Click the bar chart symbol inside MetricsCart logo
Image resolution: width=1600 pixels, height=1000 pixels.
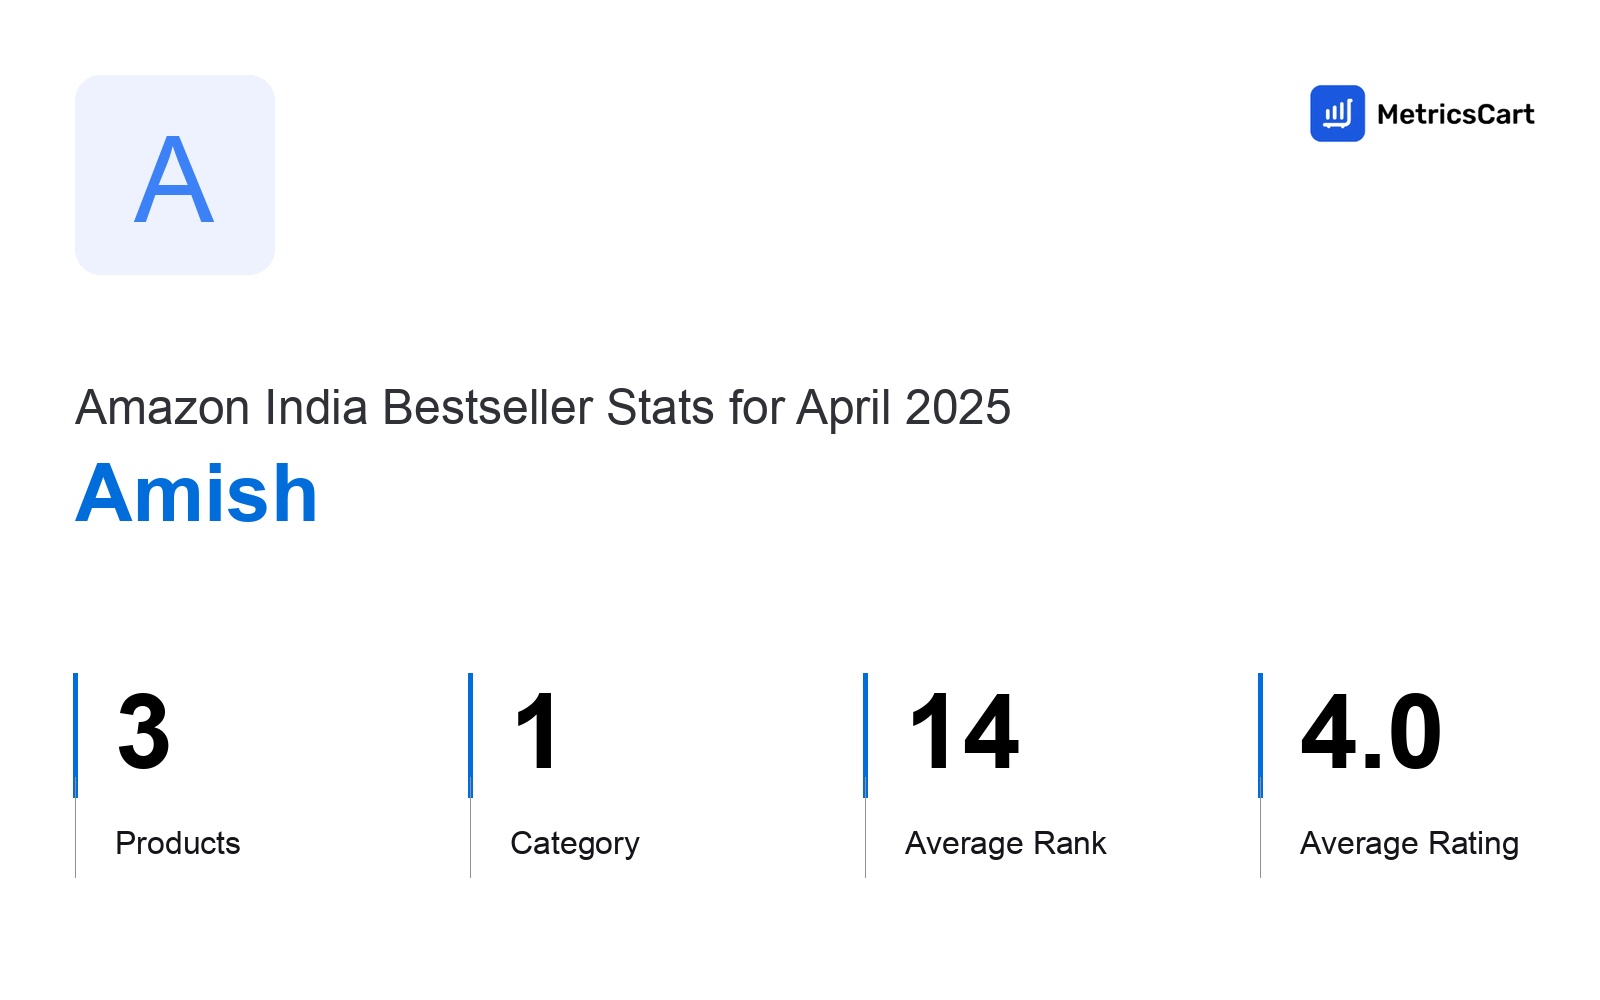[x=1337, y=113]
